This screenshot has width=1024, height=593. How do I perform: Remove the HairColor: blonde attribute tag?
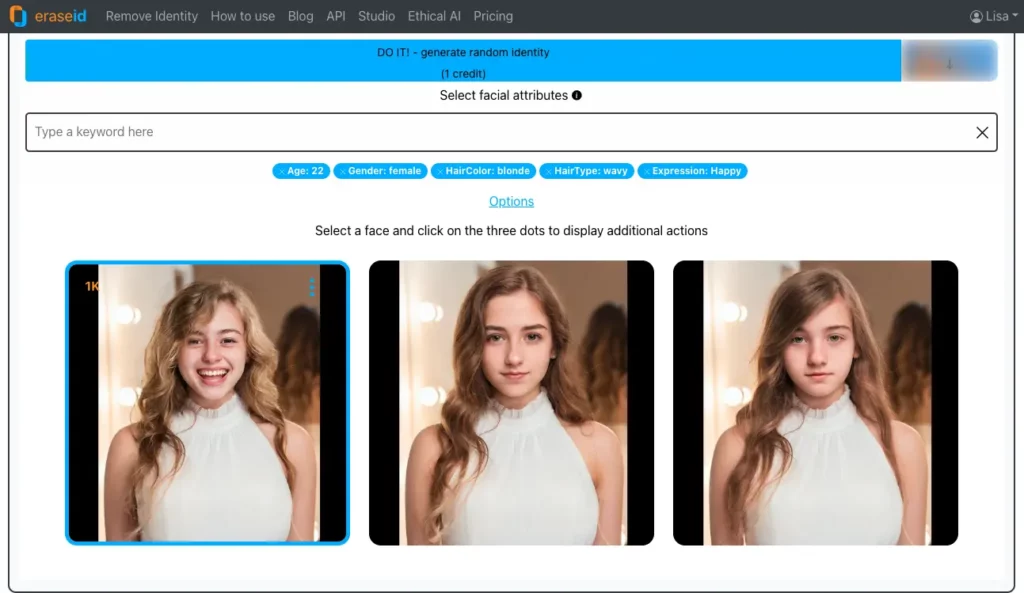point(441,171)
